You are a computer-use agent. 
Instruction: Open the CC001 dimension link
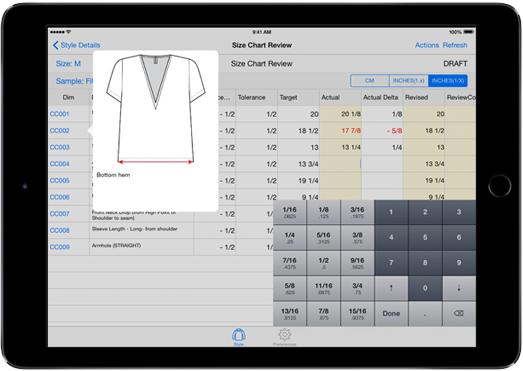pos(59,114)
